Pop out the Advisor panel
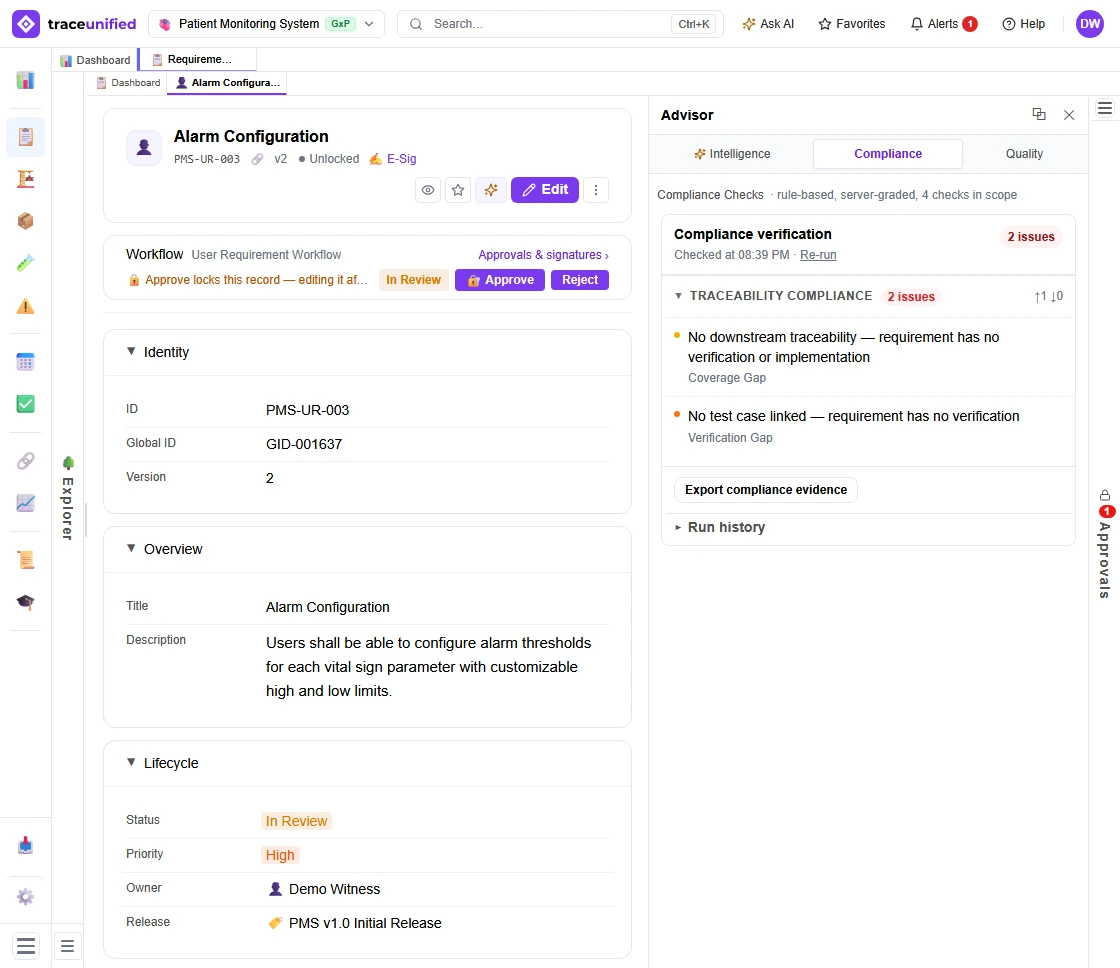This screenshot has width=1120, height=968. coord(1039,114)
